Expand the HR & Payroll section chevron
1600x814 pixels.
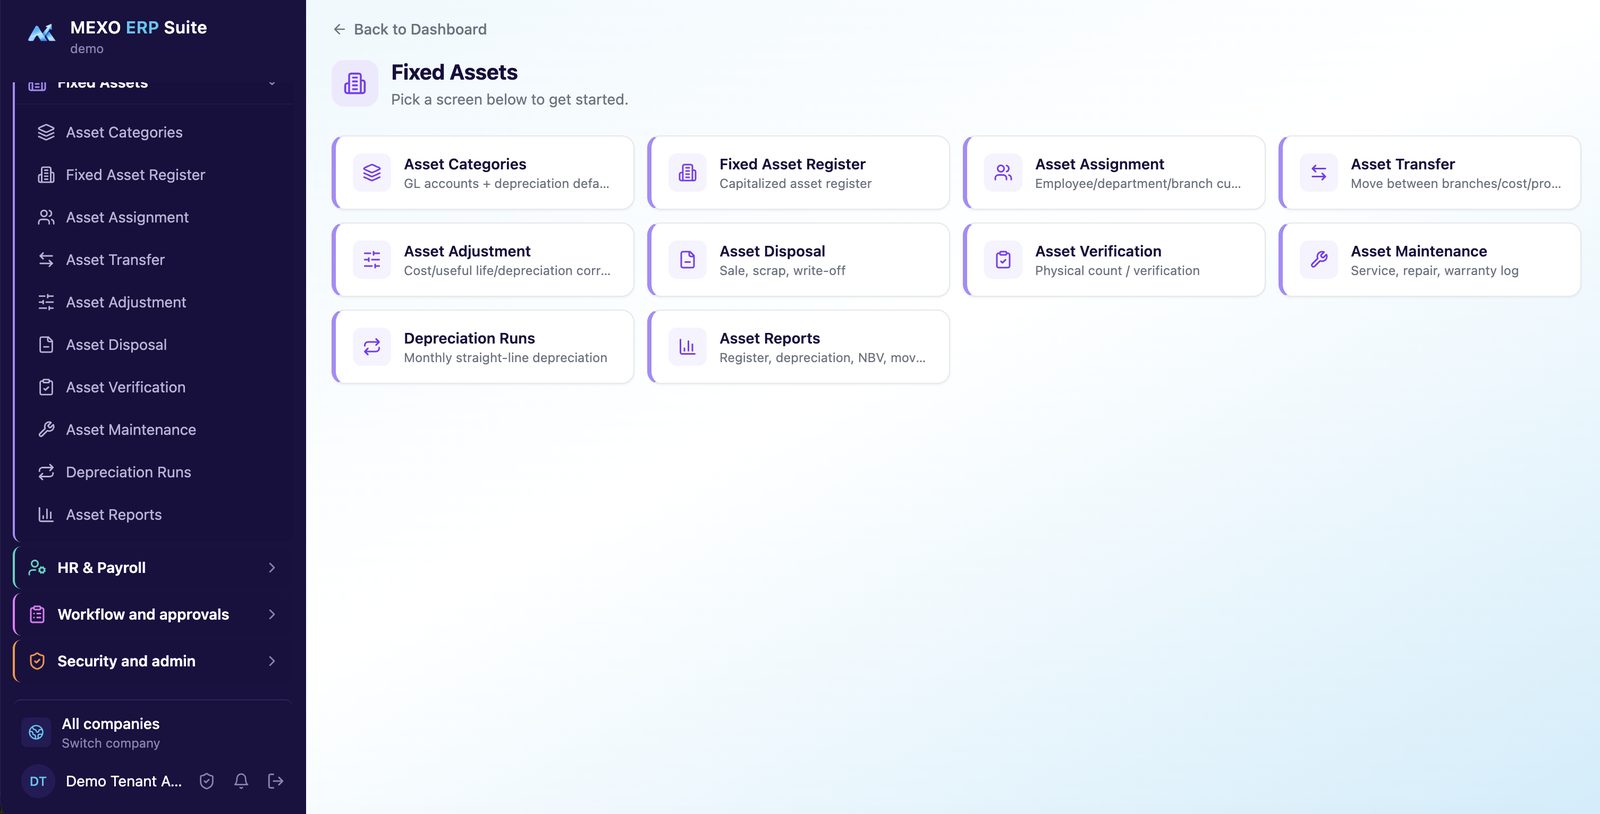pos(272,567)
